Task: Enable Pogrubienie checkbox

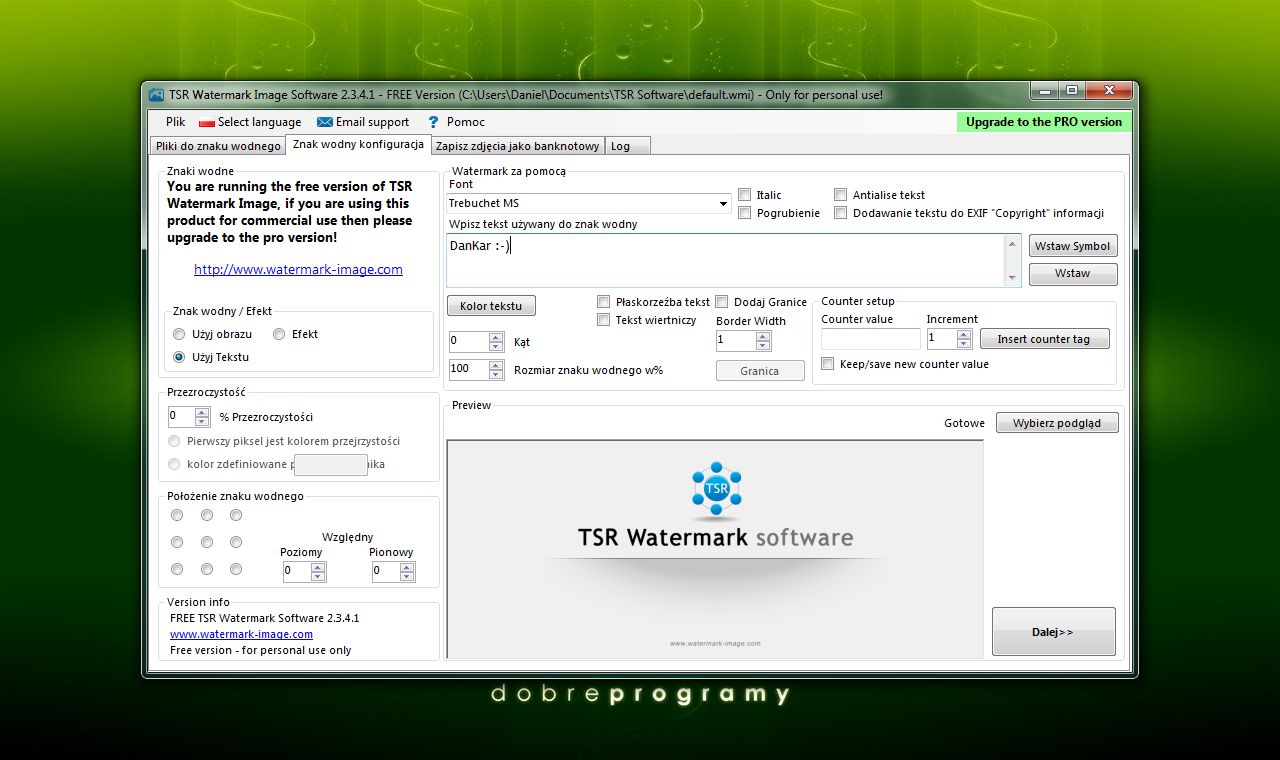Action: click(x=745, y=213)
